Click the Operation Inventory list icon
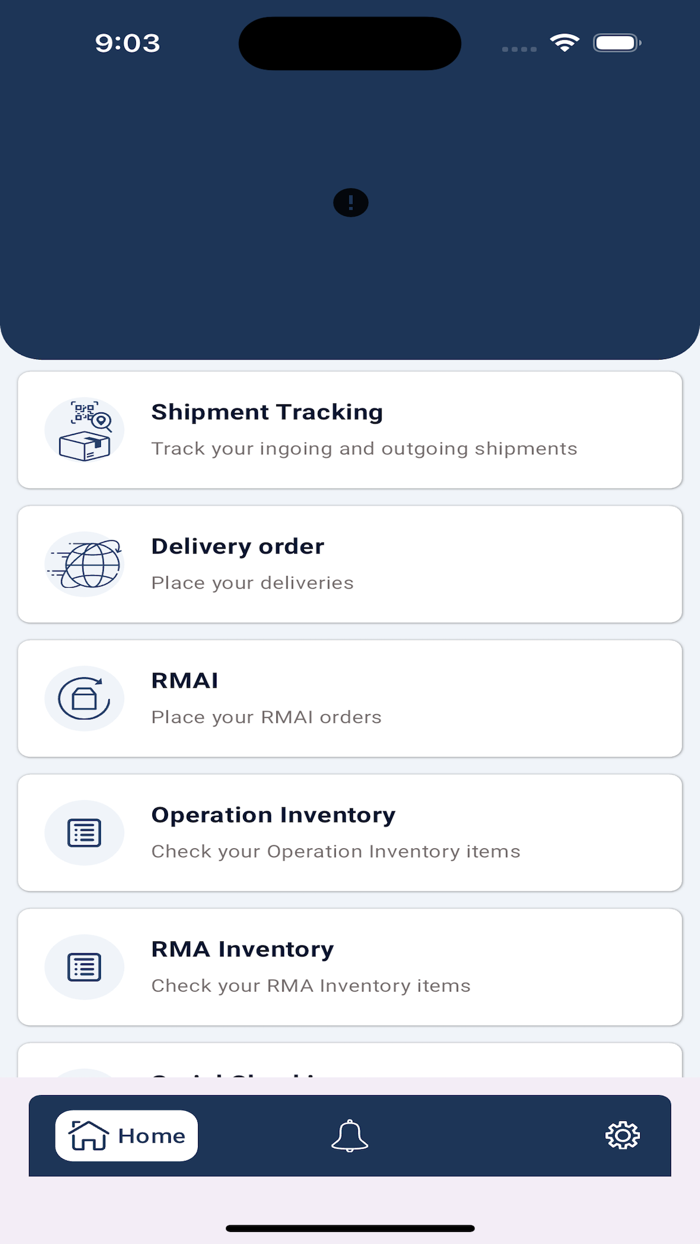 tap(84, 832)
